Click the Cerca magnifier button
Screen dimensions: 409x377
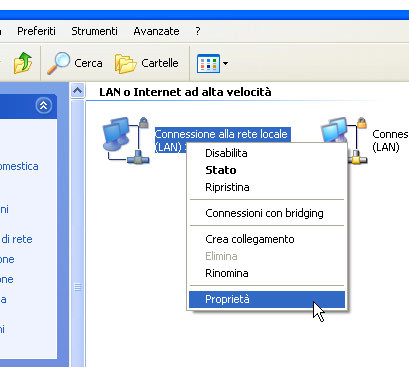(x=75, y=63)
